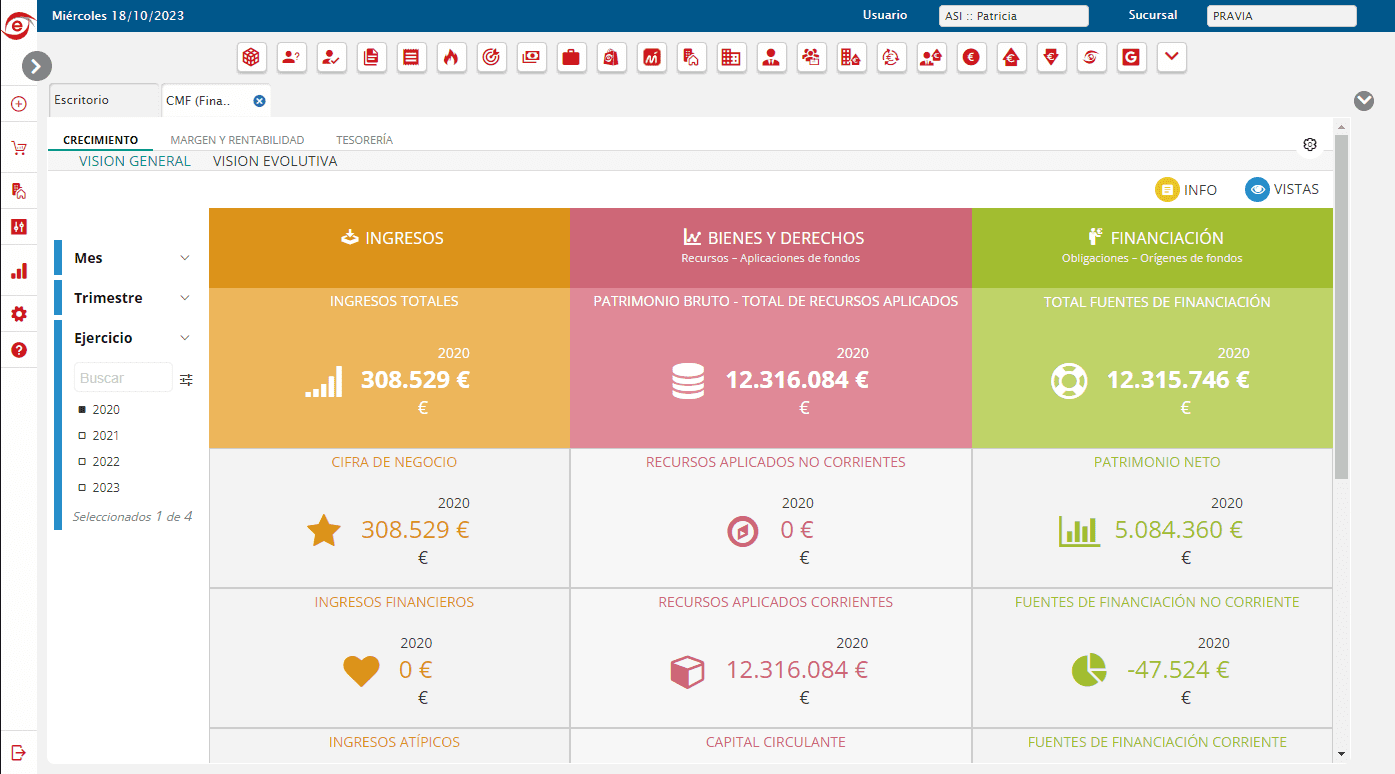The height and width of the screenshot is (774, 1395).
Task: Select VISION GENERAL subtab
Action: tap(135, 161)
